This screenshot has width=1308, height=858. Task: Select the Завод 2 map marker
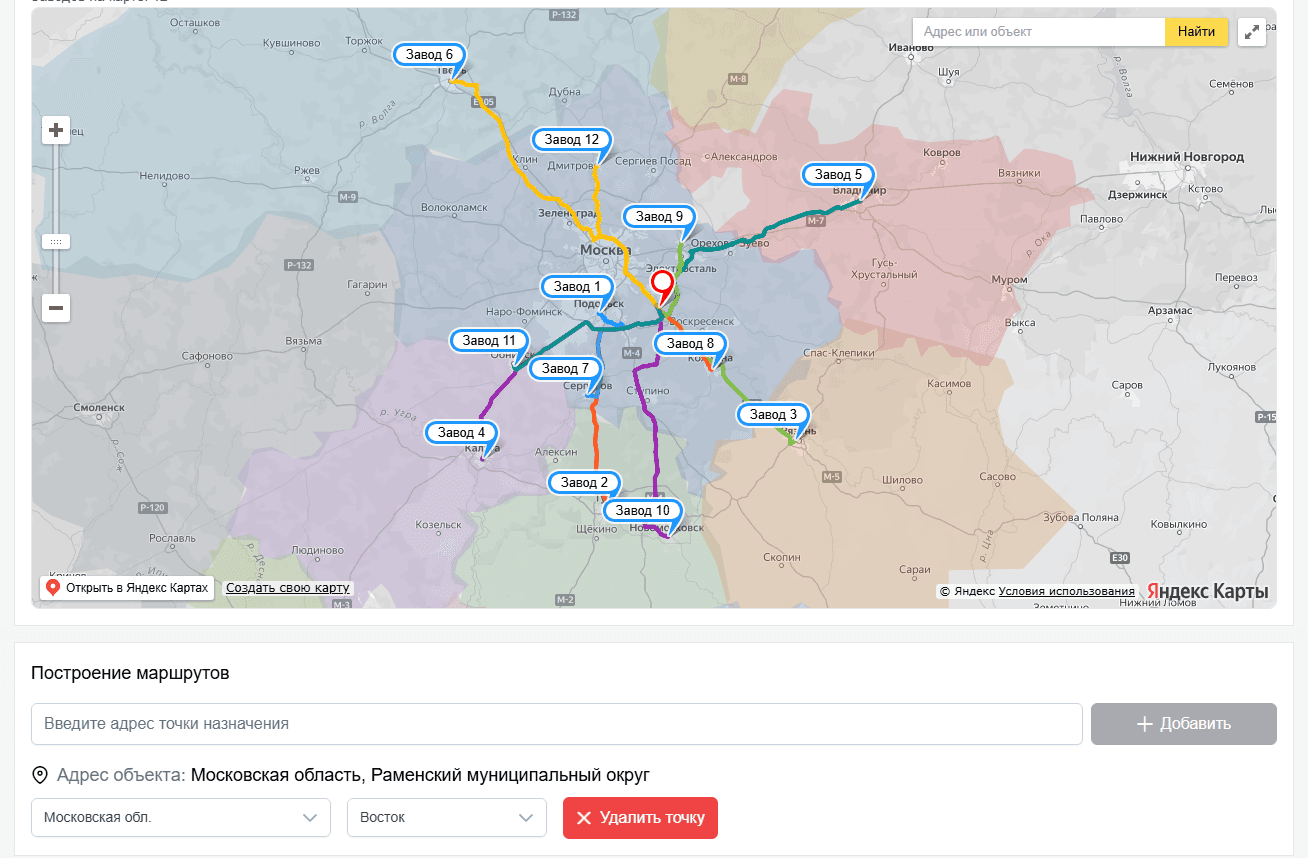(585, 483)
